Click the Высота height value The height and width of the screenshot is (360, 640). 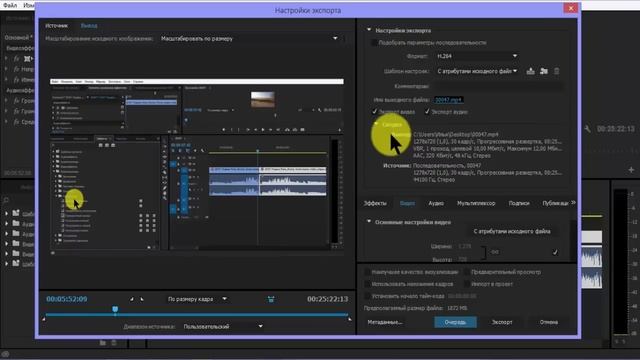(x=462, y=259)
